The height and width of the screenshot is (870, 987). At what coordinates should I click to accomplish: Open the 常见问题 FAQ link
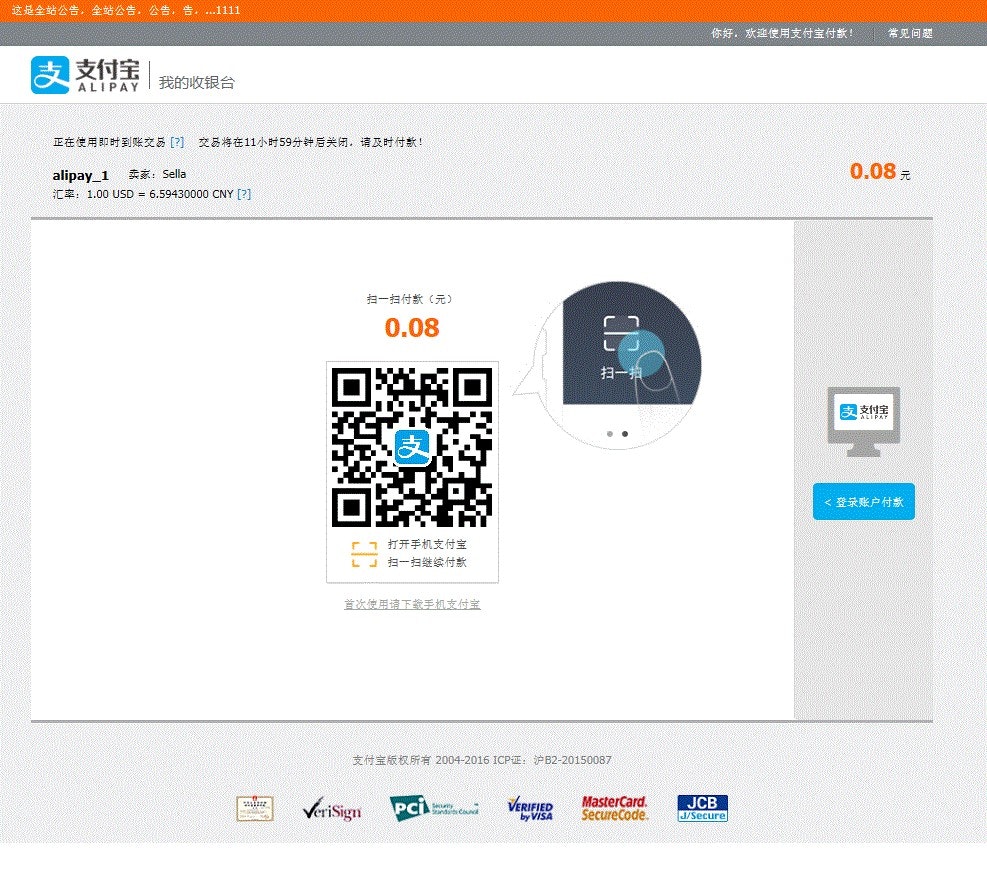[910, 33]
